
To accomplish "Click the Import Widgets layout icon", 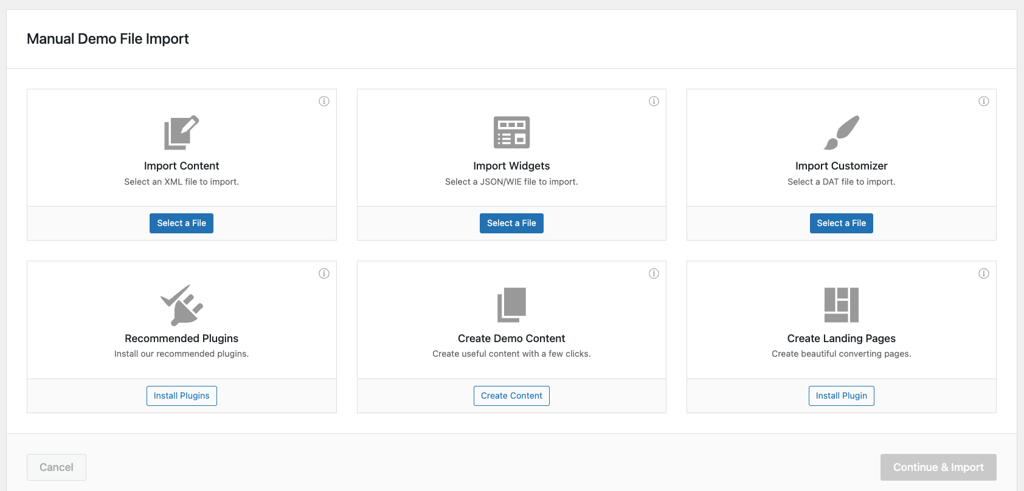I will coord(511,133).
